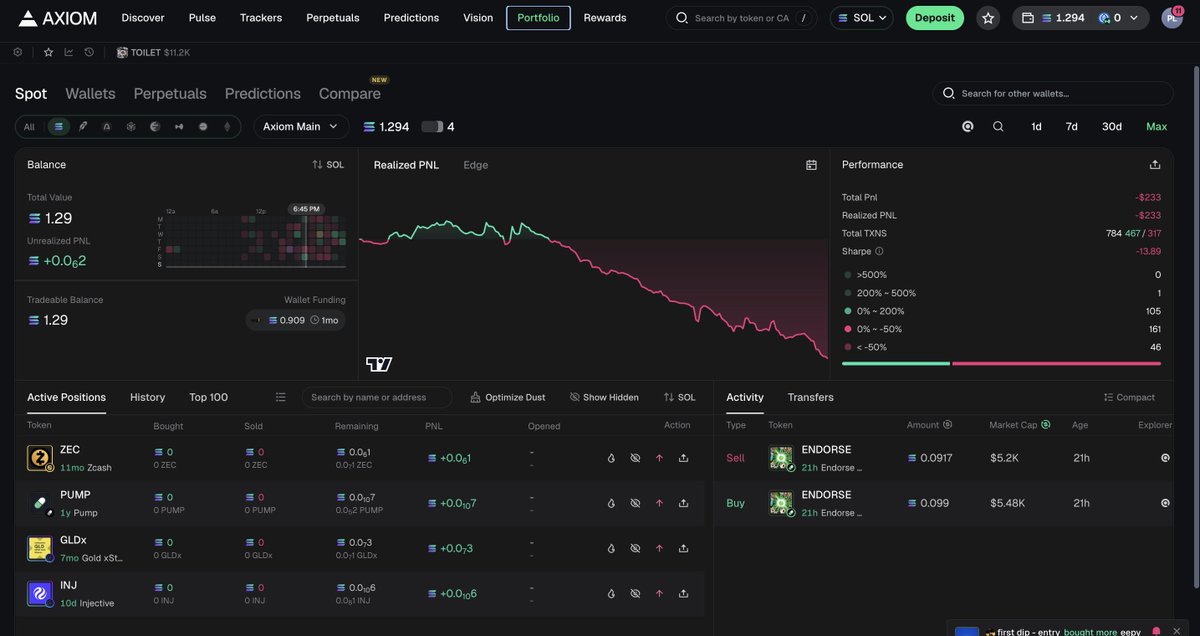Share the Performance panel via export icon
This screenshot has height=636, width=1200.
pyautogui.click(x=1155, y=165)
